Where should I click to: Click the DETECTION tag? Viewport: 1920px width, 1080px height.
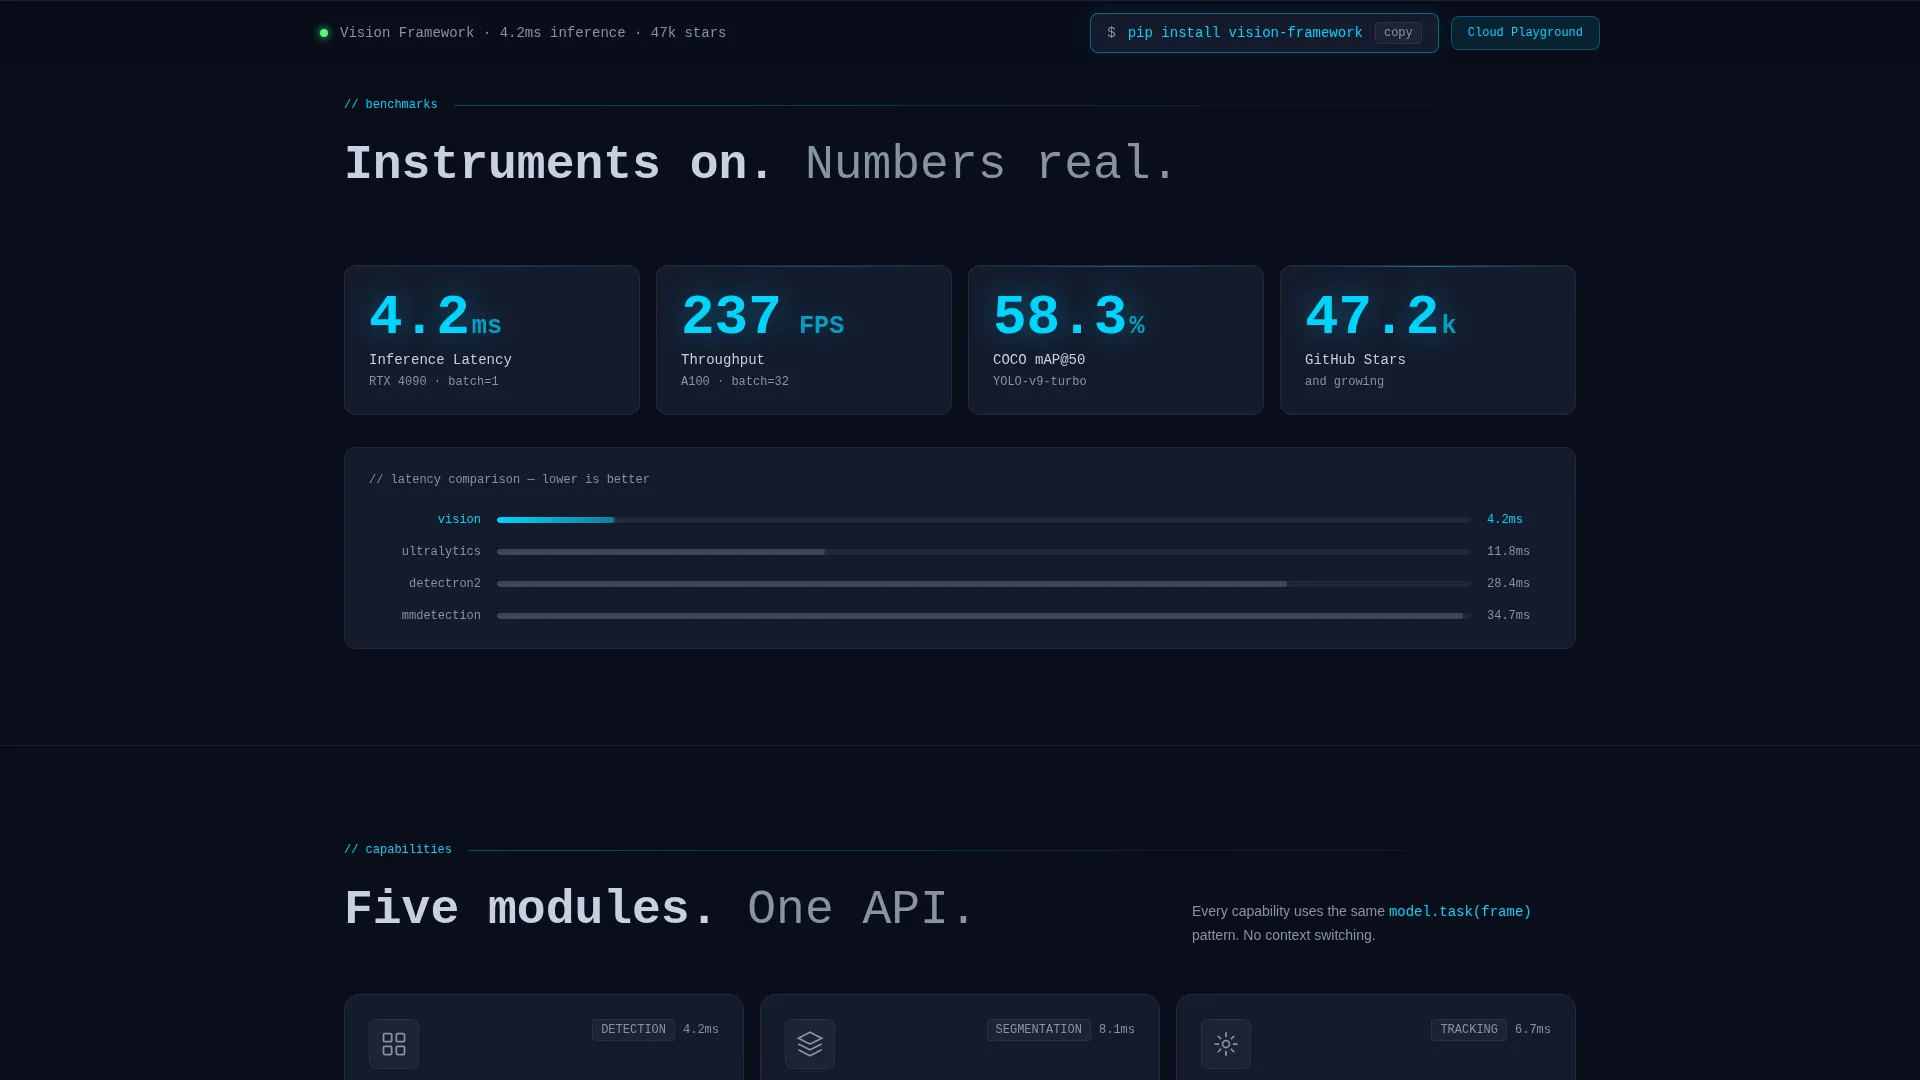coord(633,1030)
